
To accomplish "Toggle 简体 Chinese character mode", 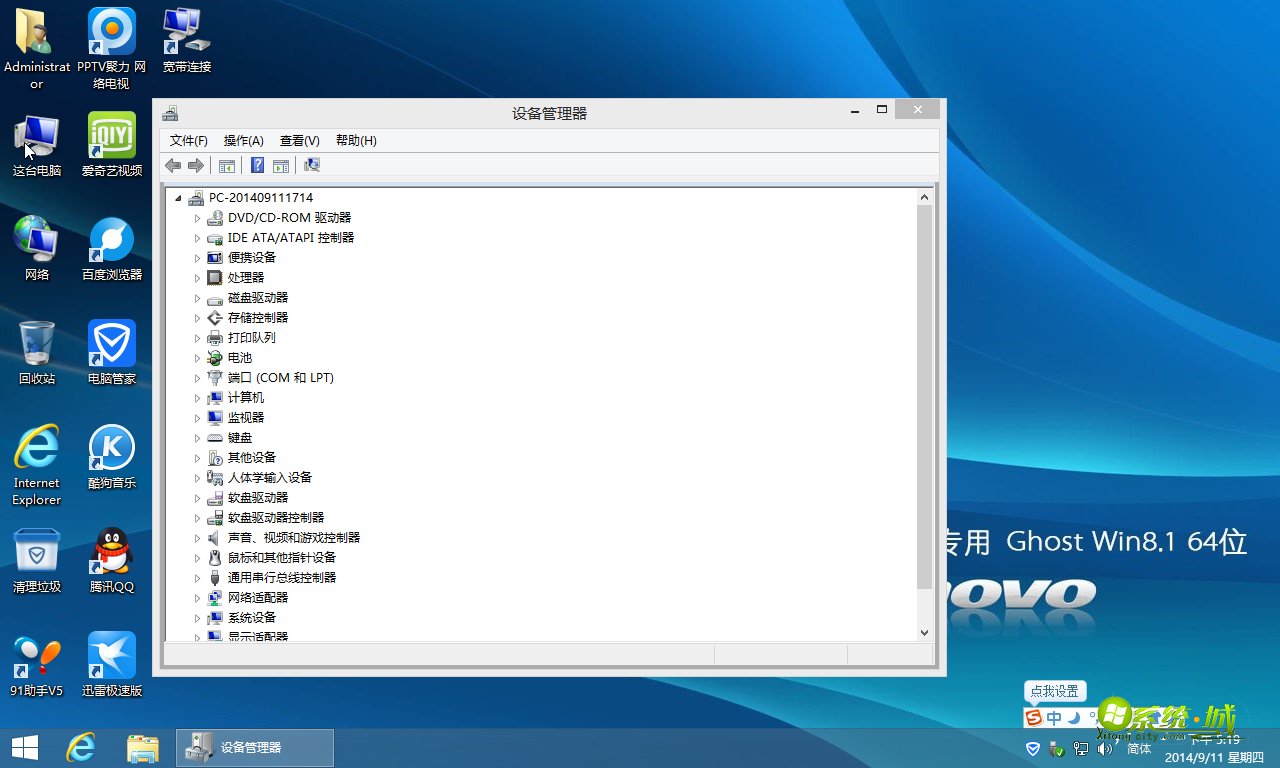I will [1138, 748].
